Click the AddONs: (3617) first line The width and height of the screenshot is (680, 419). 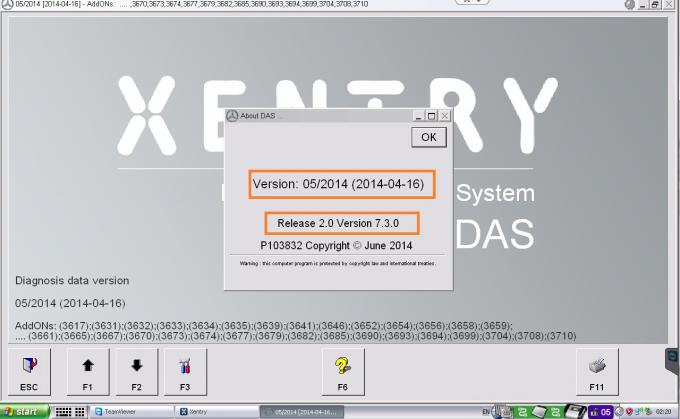tap(264, 326)
